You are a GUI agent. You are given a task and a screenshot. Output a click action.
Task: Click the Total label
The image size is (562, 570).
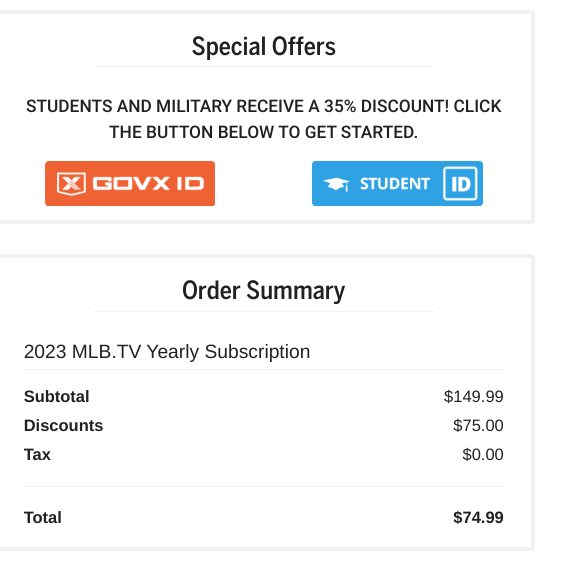coord(43,517)
